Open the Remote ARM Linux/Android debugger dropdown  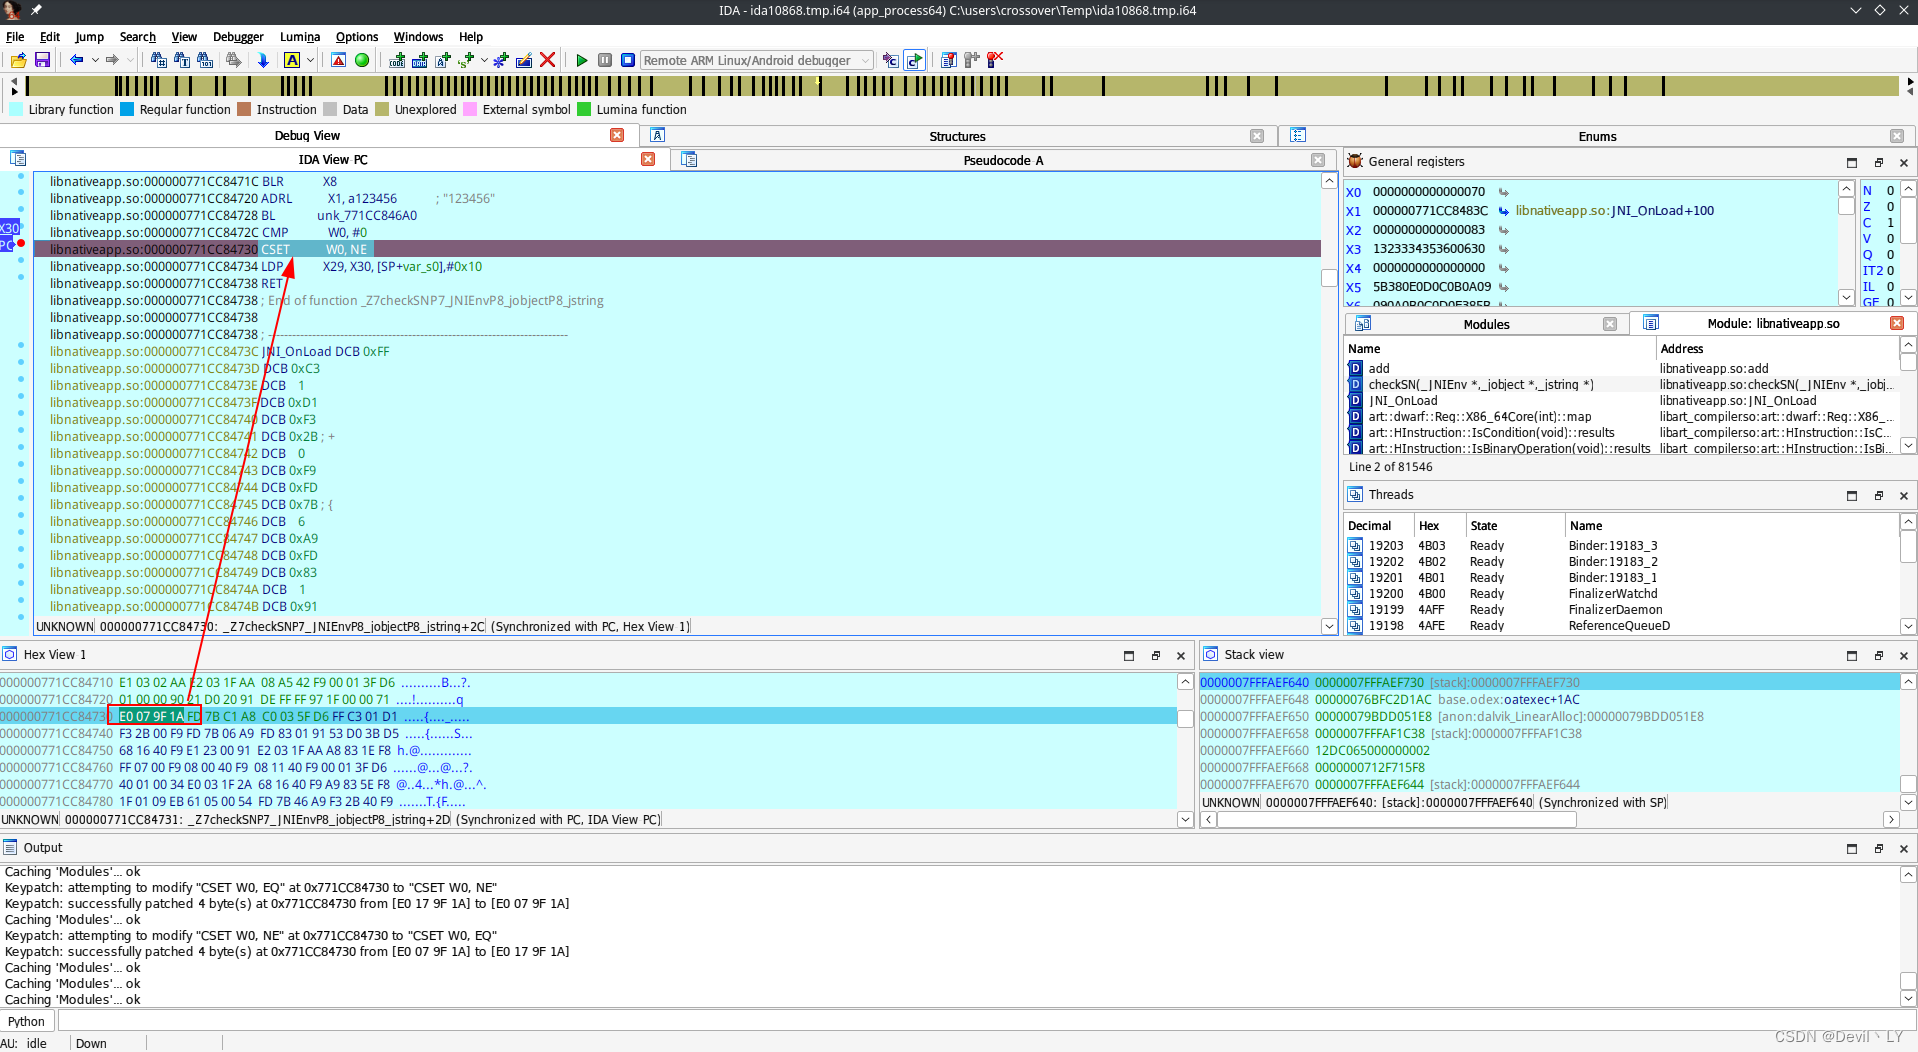click(757, 60)
